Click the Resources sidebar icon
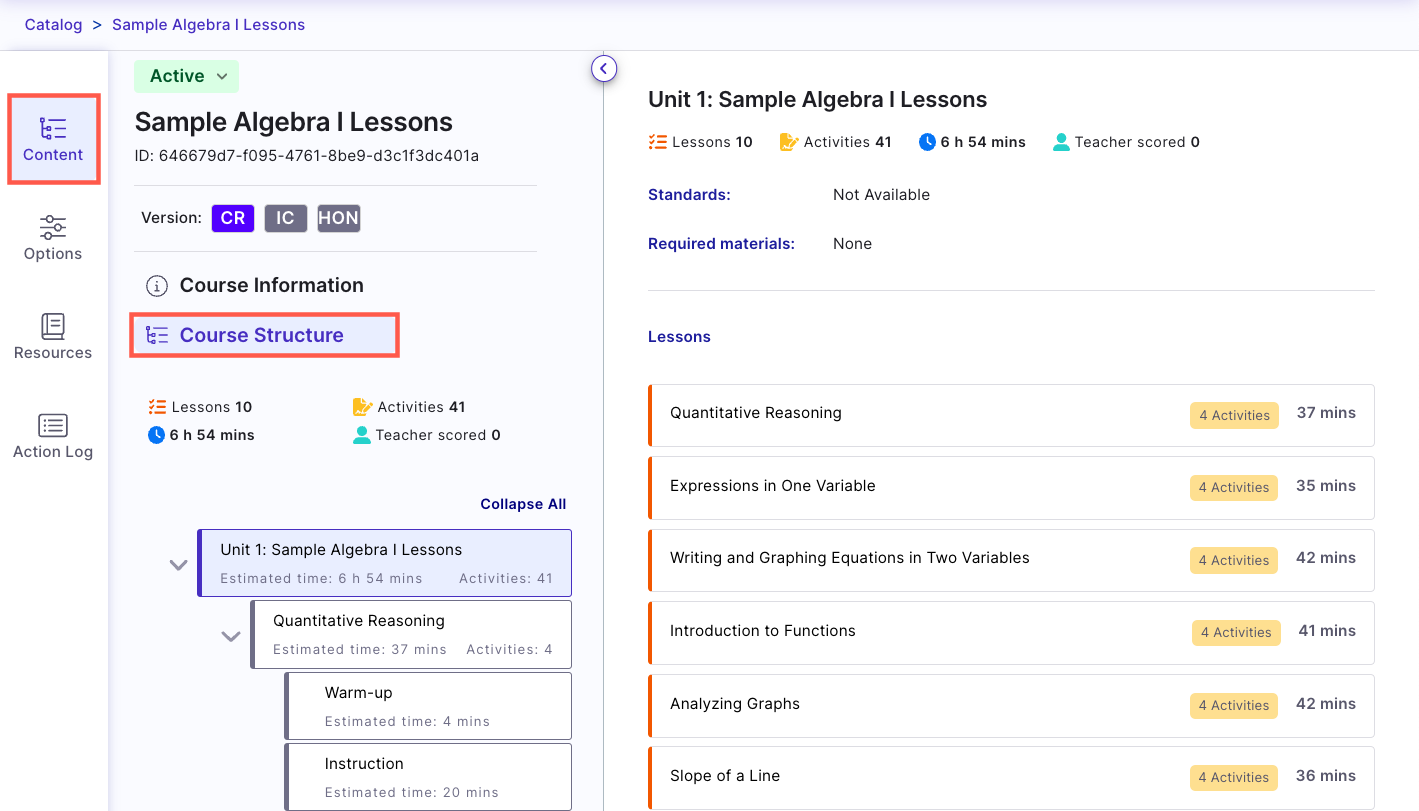1419x811 pixels. pos(53,336)
